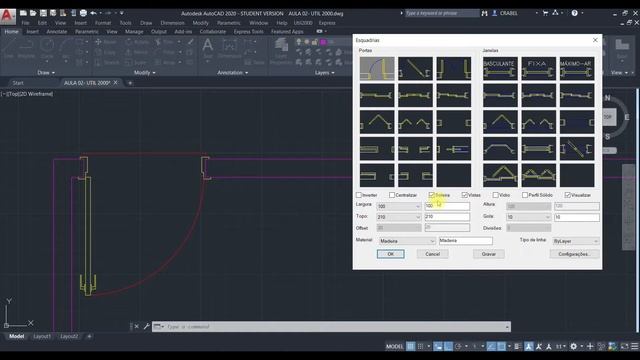Click the Undo arrow icon
640x360 pixels.
93,13
